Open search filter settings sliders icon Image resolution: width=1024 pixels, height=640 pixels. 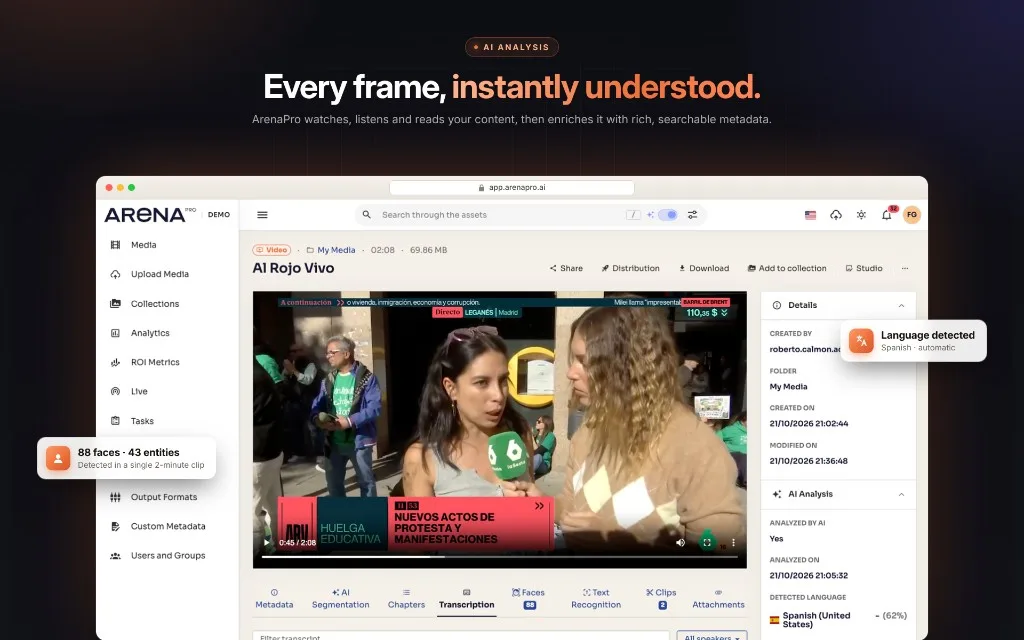point(692,215)
